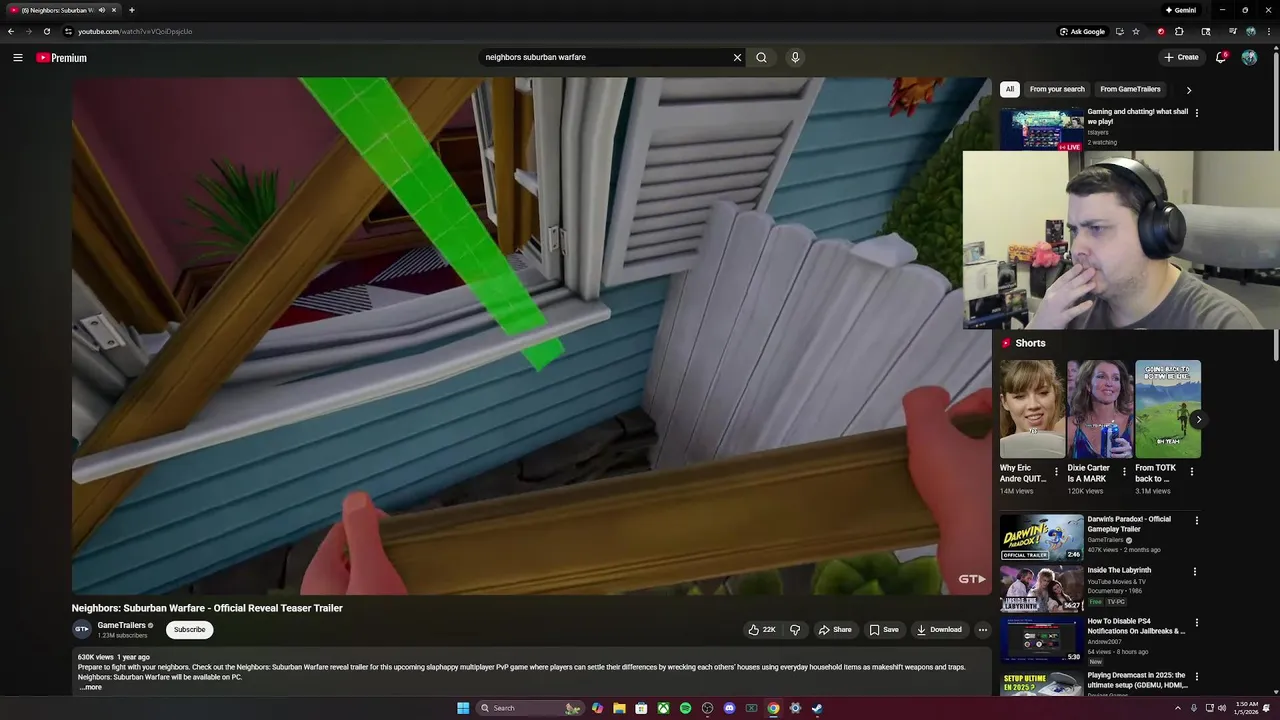Image resolution: width=1280 pixels, height=720 pixels.
Task: Open Windows Start menu
Action: pos(463,708)
